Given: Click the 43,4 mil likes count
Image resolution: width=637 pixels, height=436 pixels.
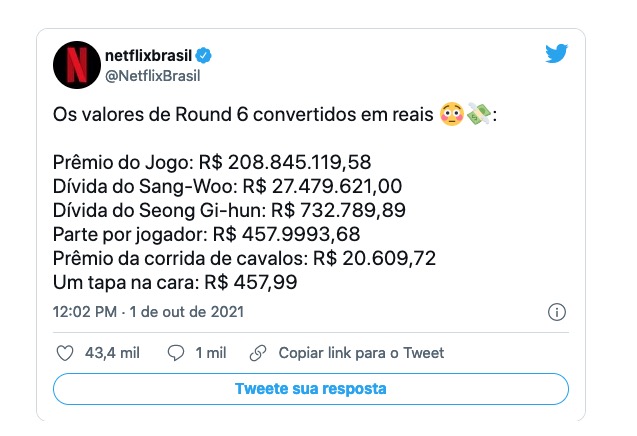Looking at the screenshot, I should click(110, 353).
